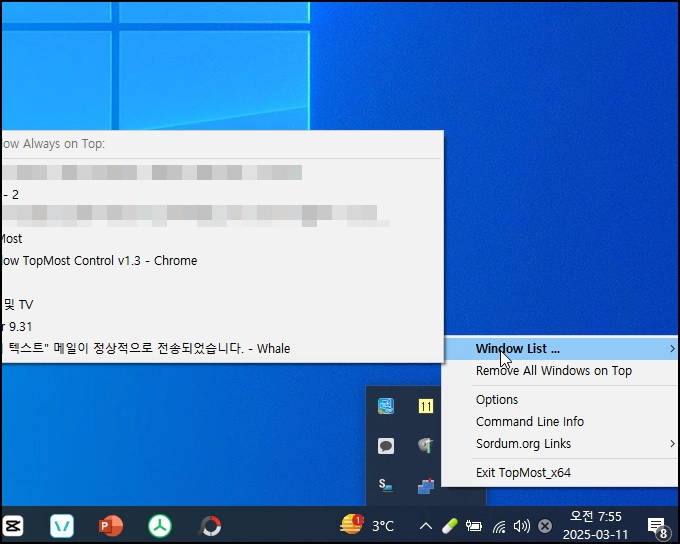This screenshot has height=544, width=680.
Task: Click the speaker volume icon
Action: coord(522,526)
